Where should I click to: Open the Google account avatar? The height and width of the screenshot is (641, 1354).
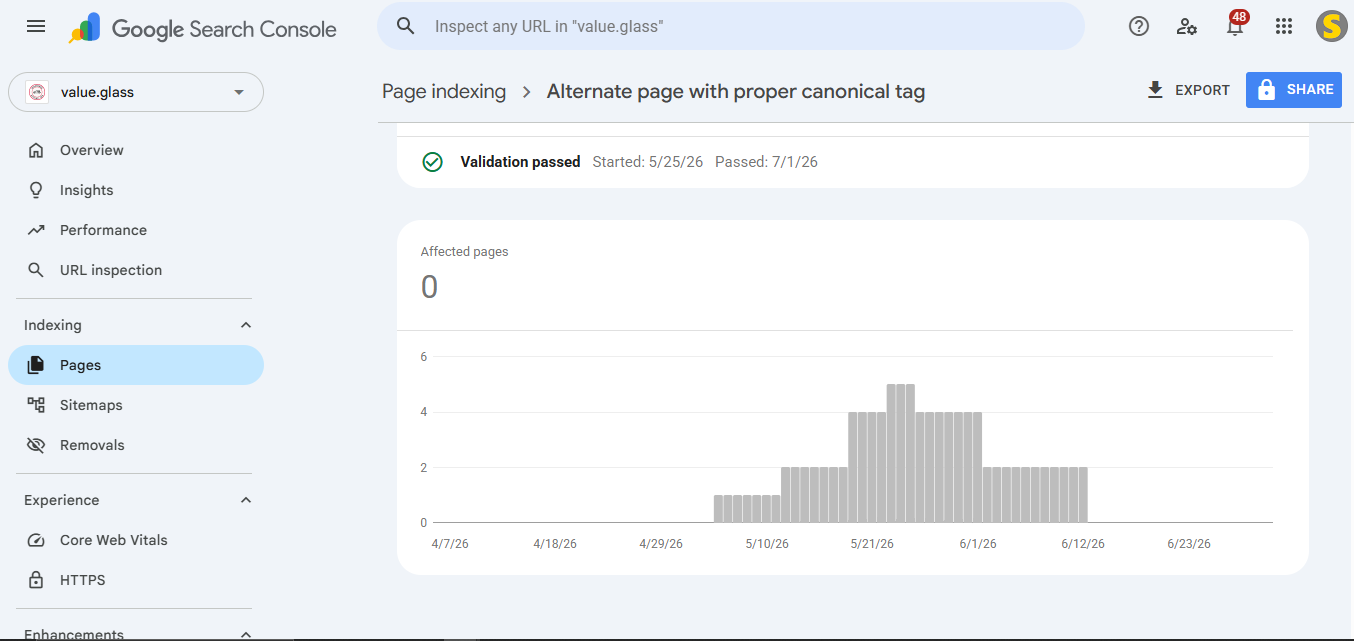point(1331,27)
